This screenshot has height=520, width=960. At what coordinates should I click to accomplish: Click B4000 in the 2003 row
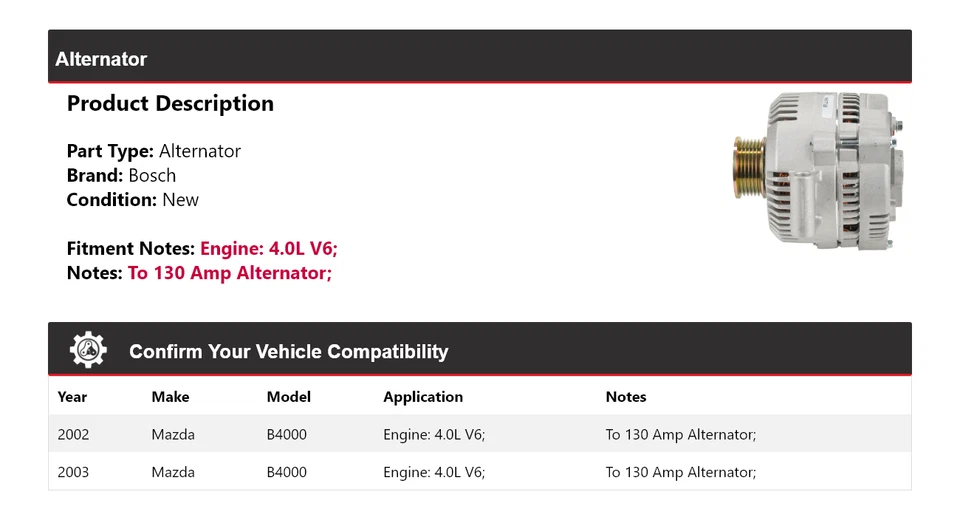287,472
